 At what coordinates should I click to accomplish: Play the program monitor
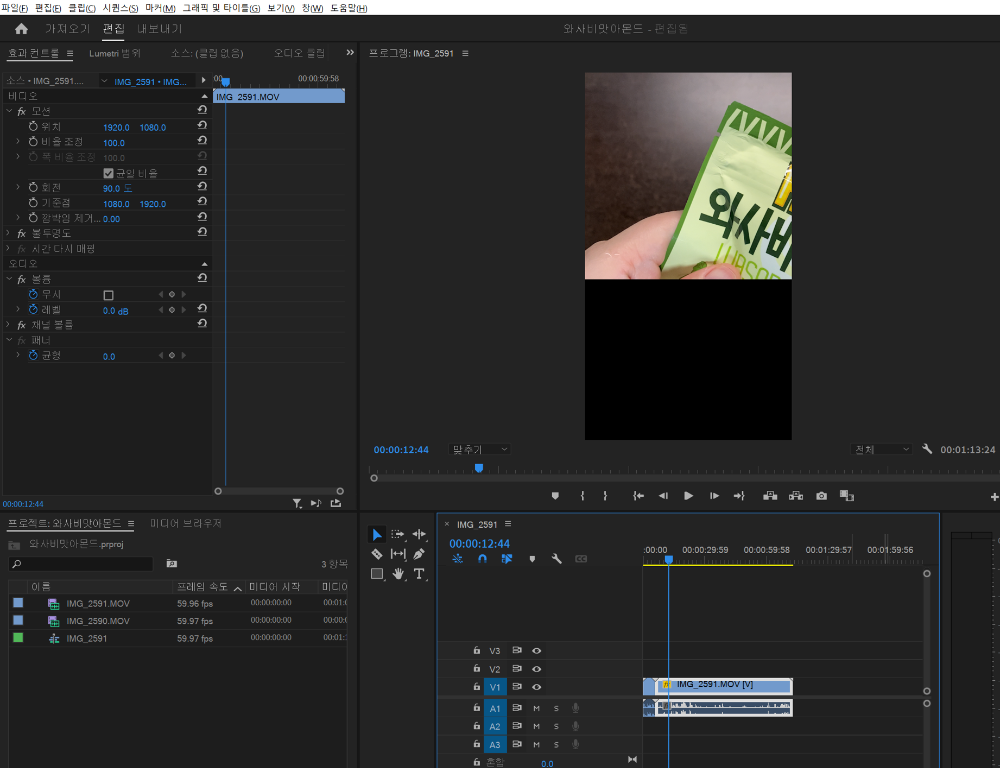[x=689, y=496]
